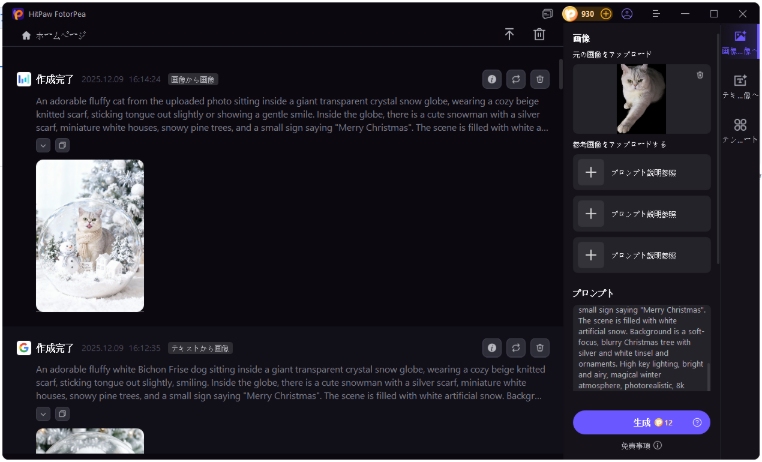Switch to the text-to-image sidebar tab
Image resolution: width=762 pixels, height=462 pixels.
[740, 86]
